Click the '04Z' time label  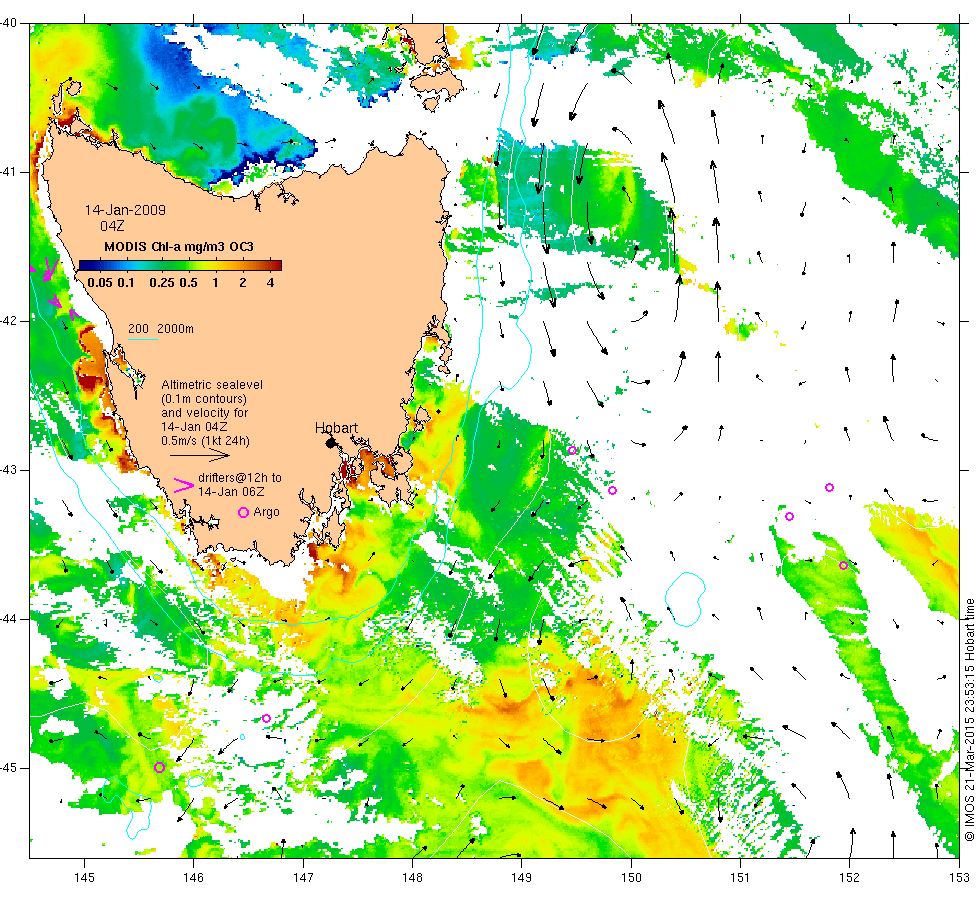coord(112,226)
